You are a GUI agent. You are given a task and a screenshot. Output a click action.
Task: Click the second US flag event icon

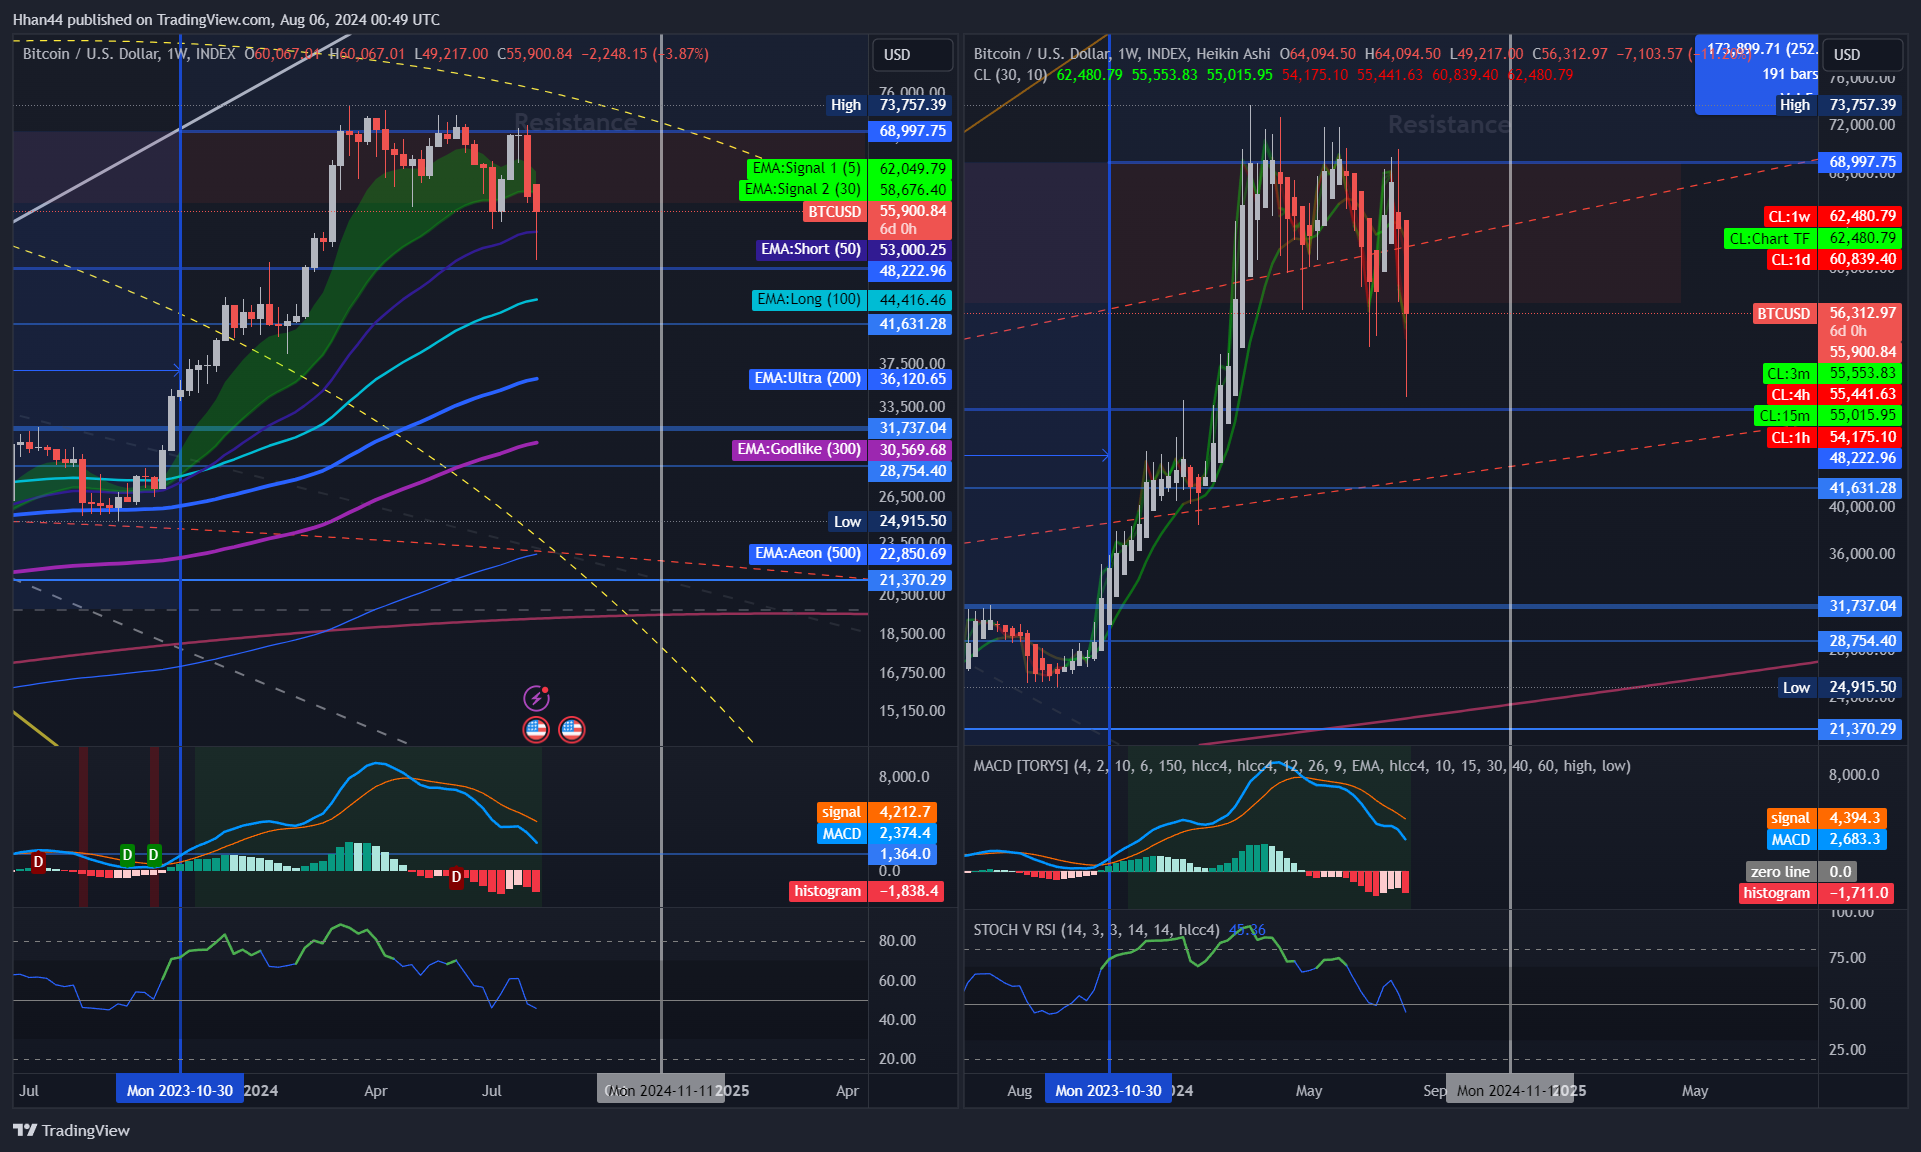point(572,730)
